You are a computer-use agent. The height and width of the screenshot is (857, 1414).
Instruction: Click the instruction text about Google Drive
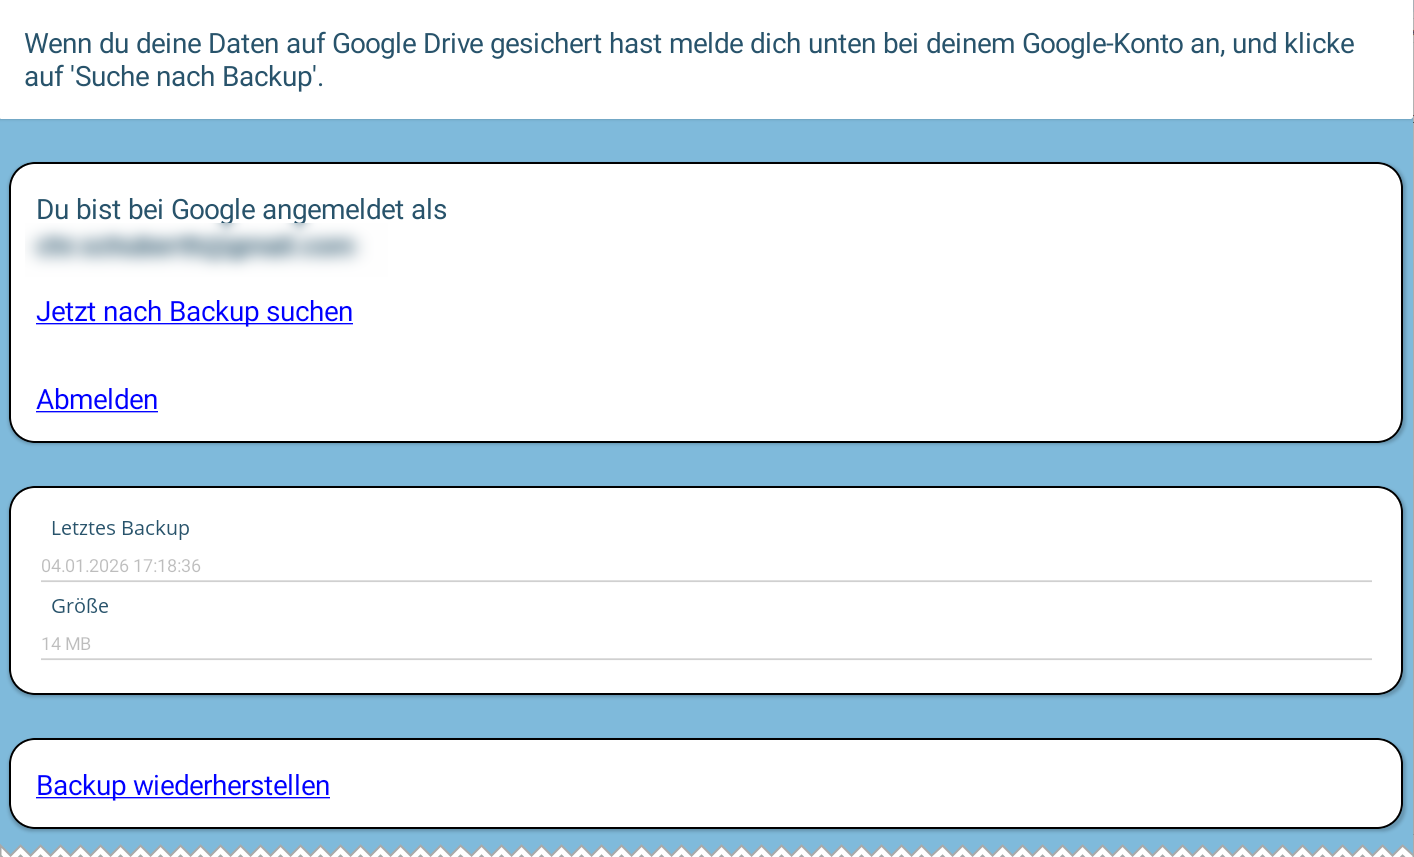click(690, 58)
